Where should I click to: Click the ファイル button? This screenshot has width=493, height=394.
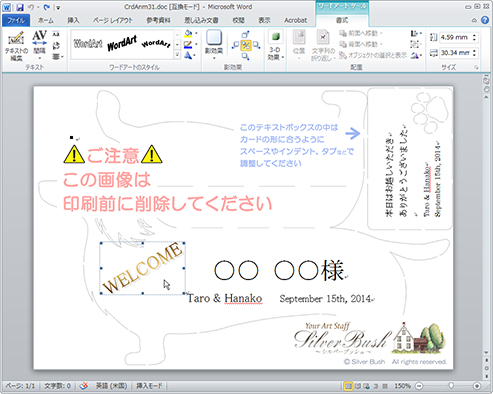pyautogui.click(x=16, y=20)
